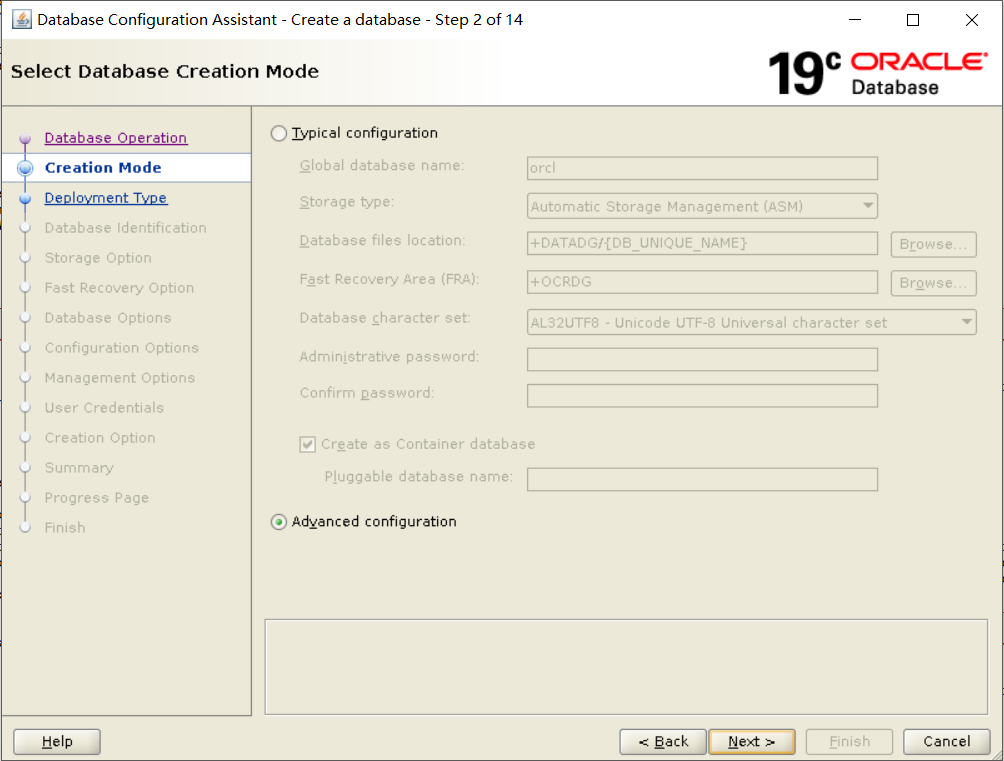Select Typical configuration radio button
Screen dimensions: 1004x761
tap(279, 133)
